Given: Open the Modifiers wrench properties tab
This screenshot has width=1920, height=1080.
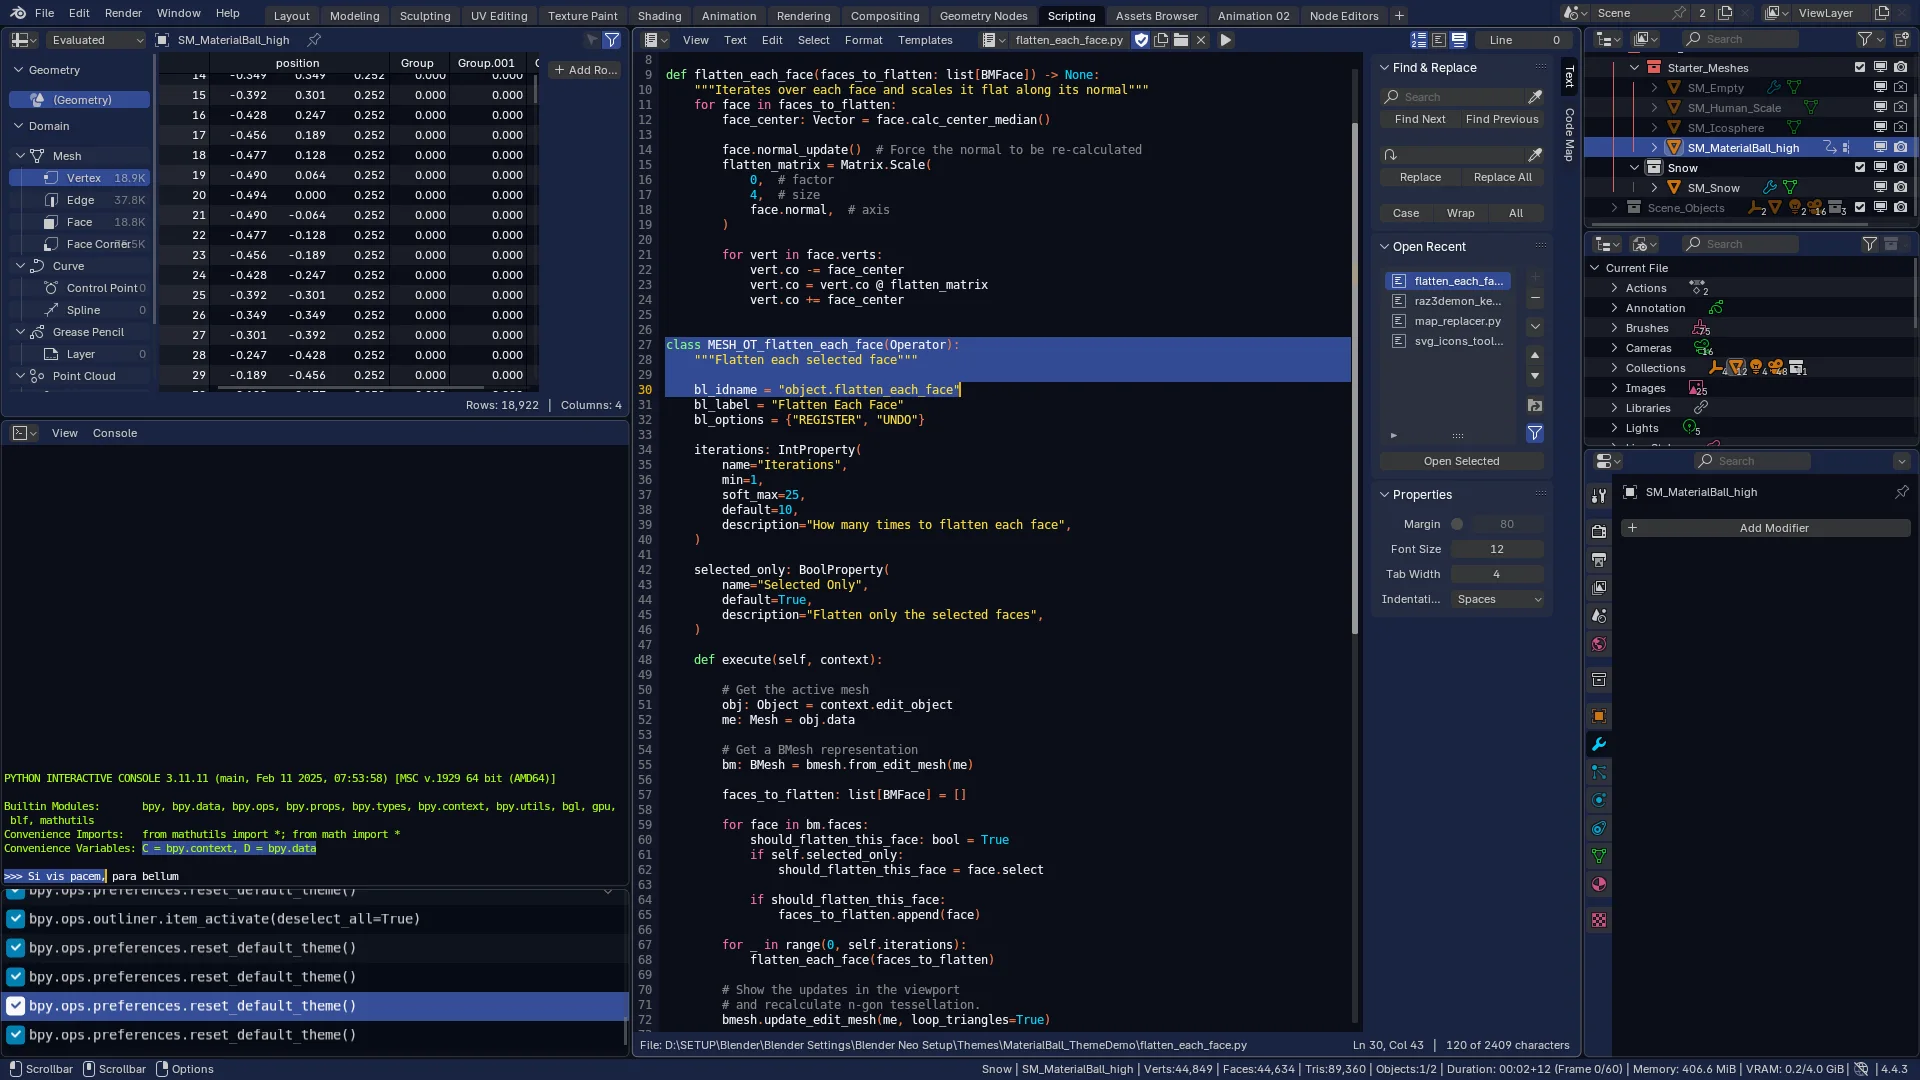Looking at the screenshot, I should tap(1598, 744).
